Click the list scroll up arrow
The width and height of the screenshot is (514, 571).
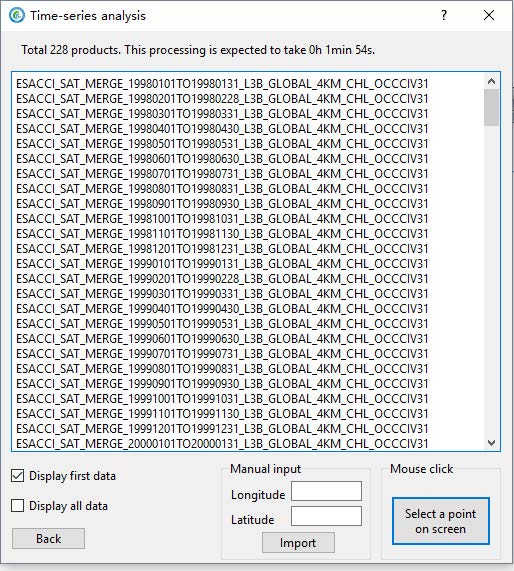[491, 81]
